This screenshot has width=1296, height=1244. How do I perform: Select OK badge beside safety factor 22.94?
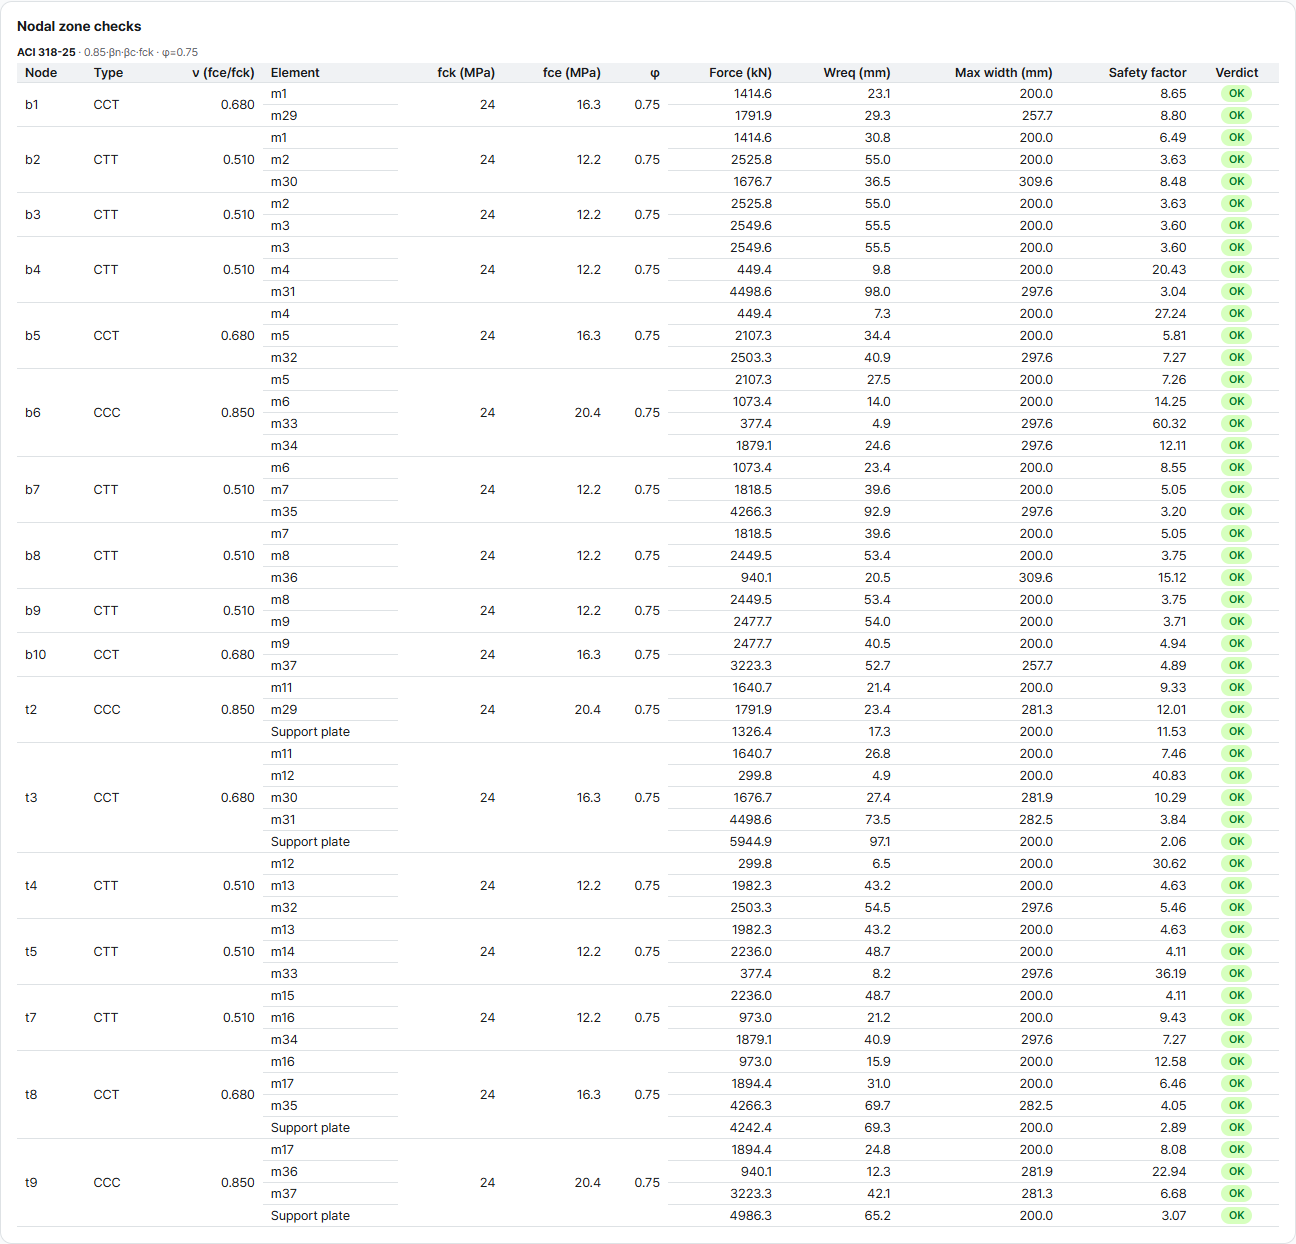click(x=1237, y=1171)
